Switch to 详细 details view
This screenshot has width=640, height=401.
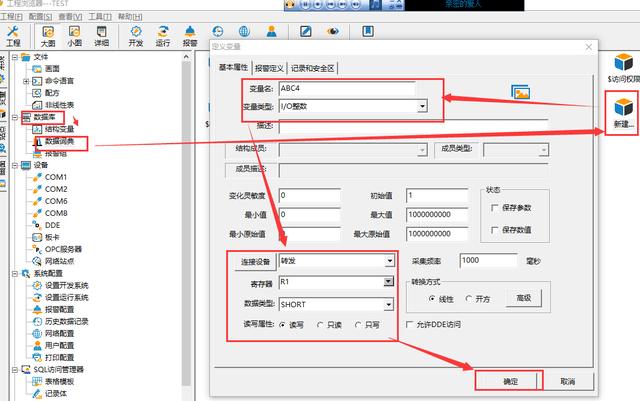[x=101, y=36]
